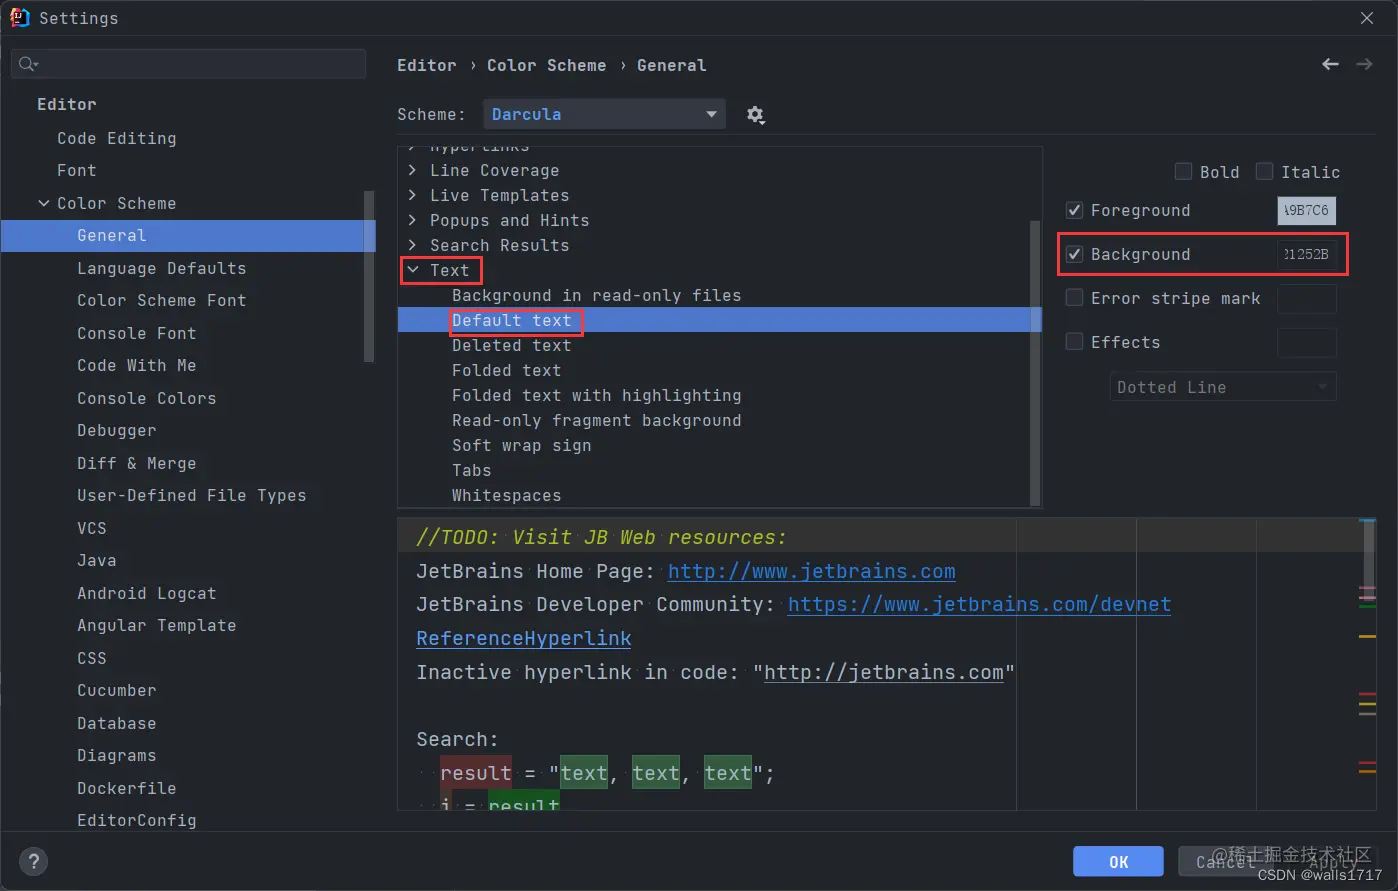The image size is (1398, 891).
Task: Enable the Bold checkbox
Action: (x=1183, y=171)
